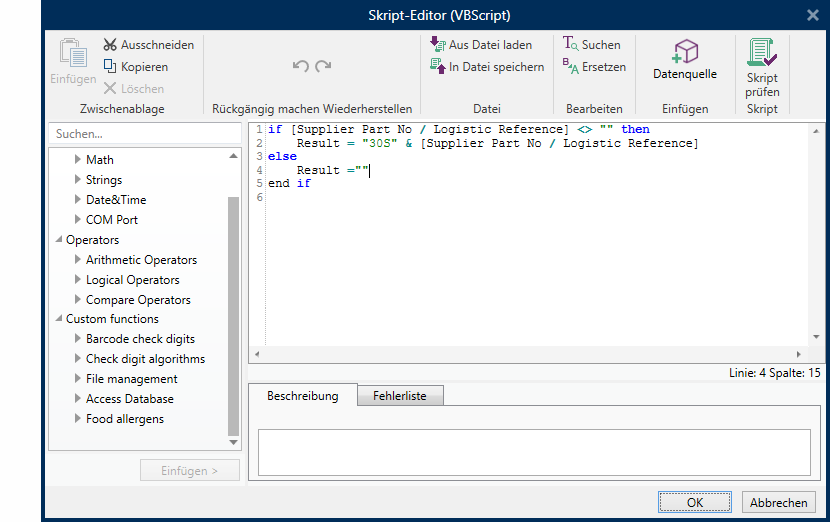Close the Skript-Editor window

813,15
